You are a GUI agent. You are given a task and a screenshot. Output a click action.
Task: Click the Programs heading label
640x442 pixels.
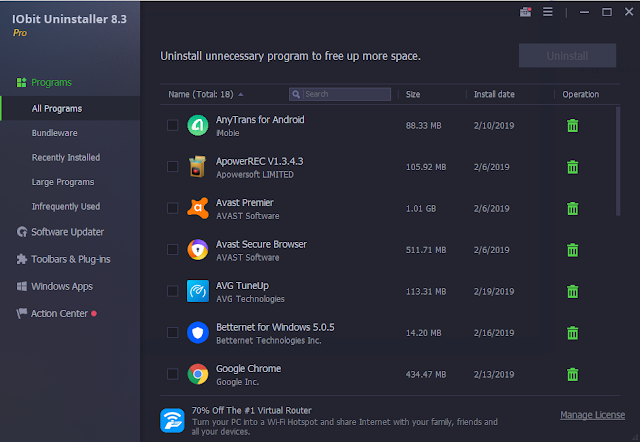[51, 82]
